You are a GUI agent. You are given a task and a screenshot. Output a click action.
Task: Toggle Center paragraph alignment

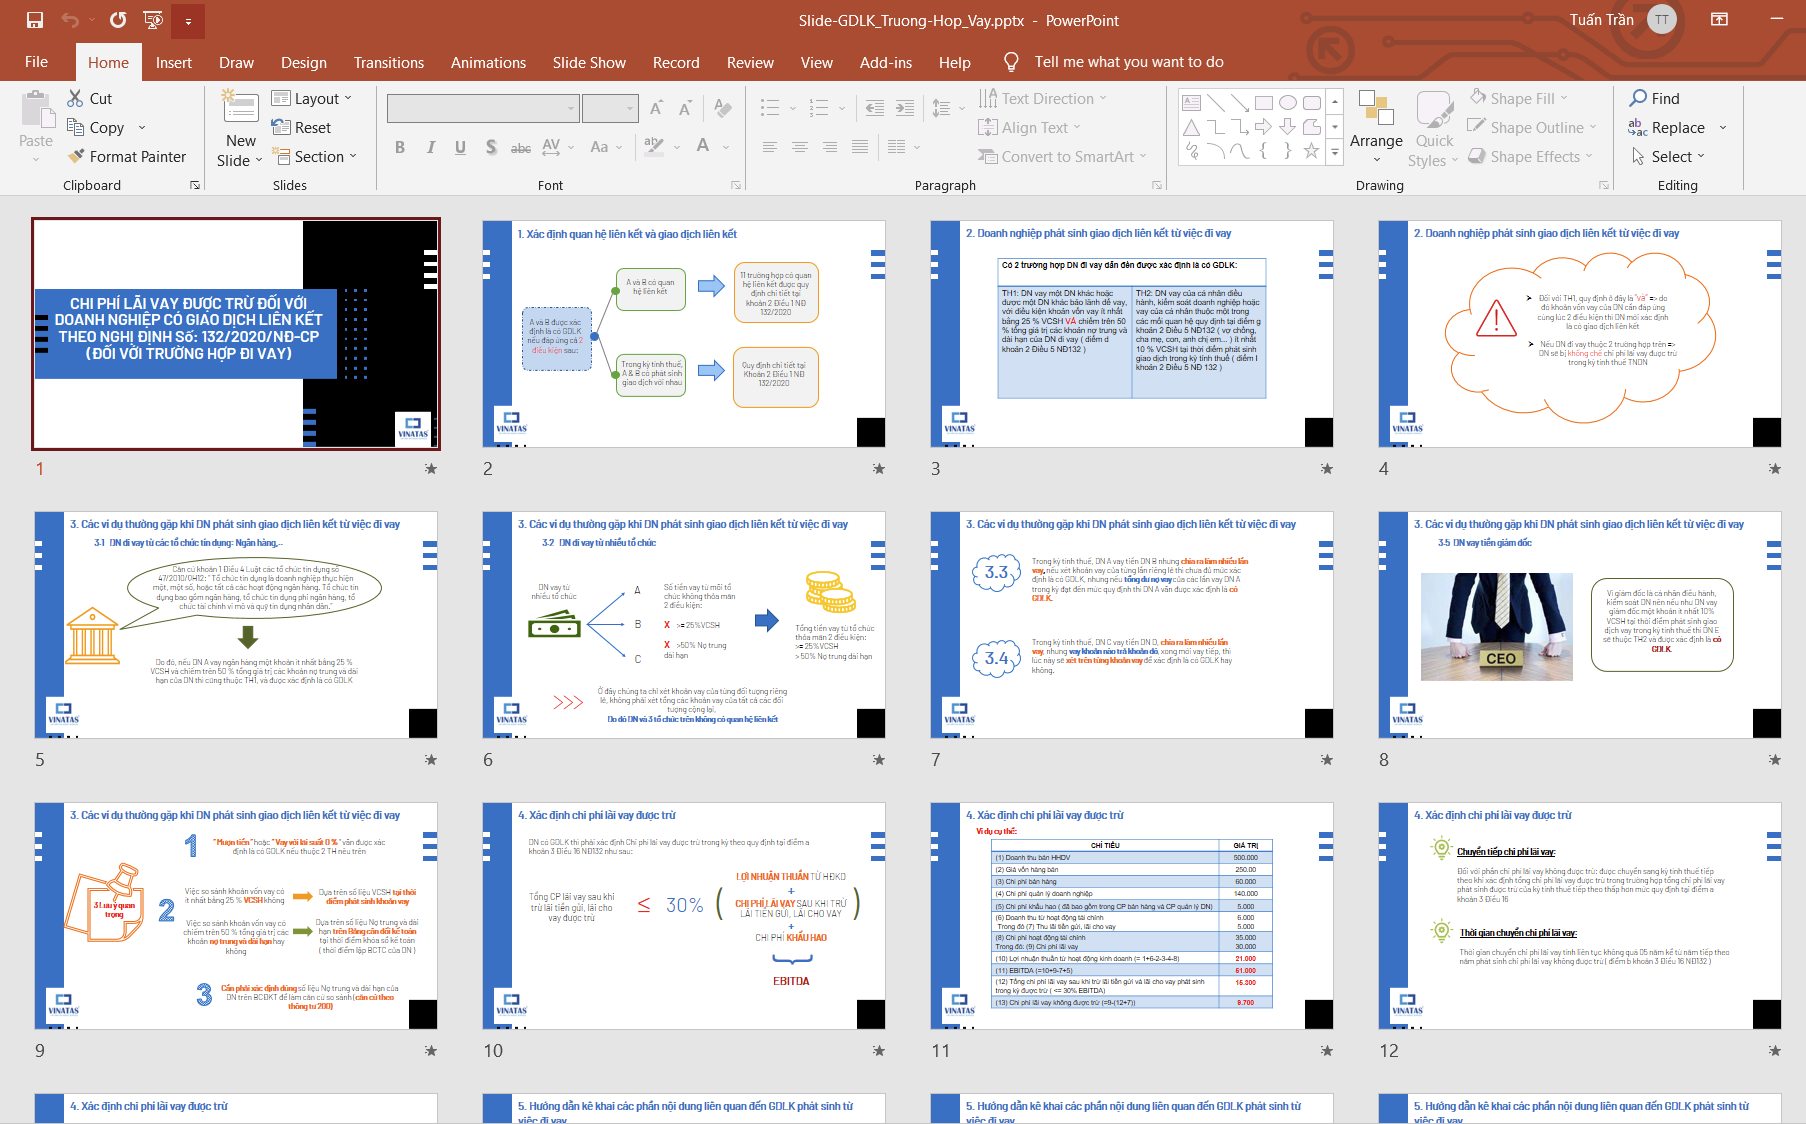pyautogui.click(x=800, y=147)
